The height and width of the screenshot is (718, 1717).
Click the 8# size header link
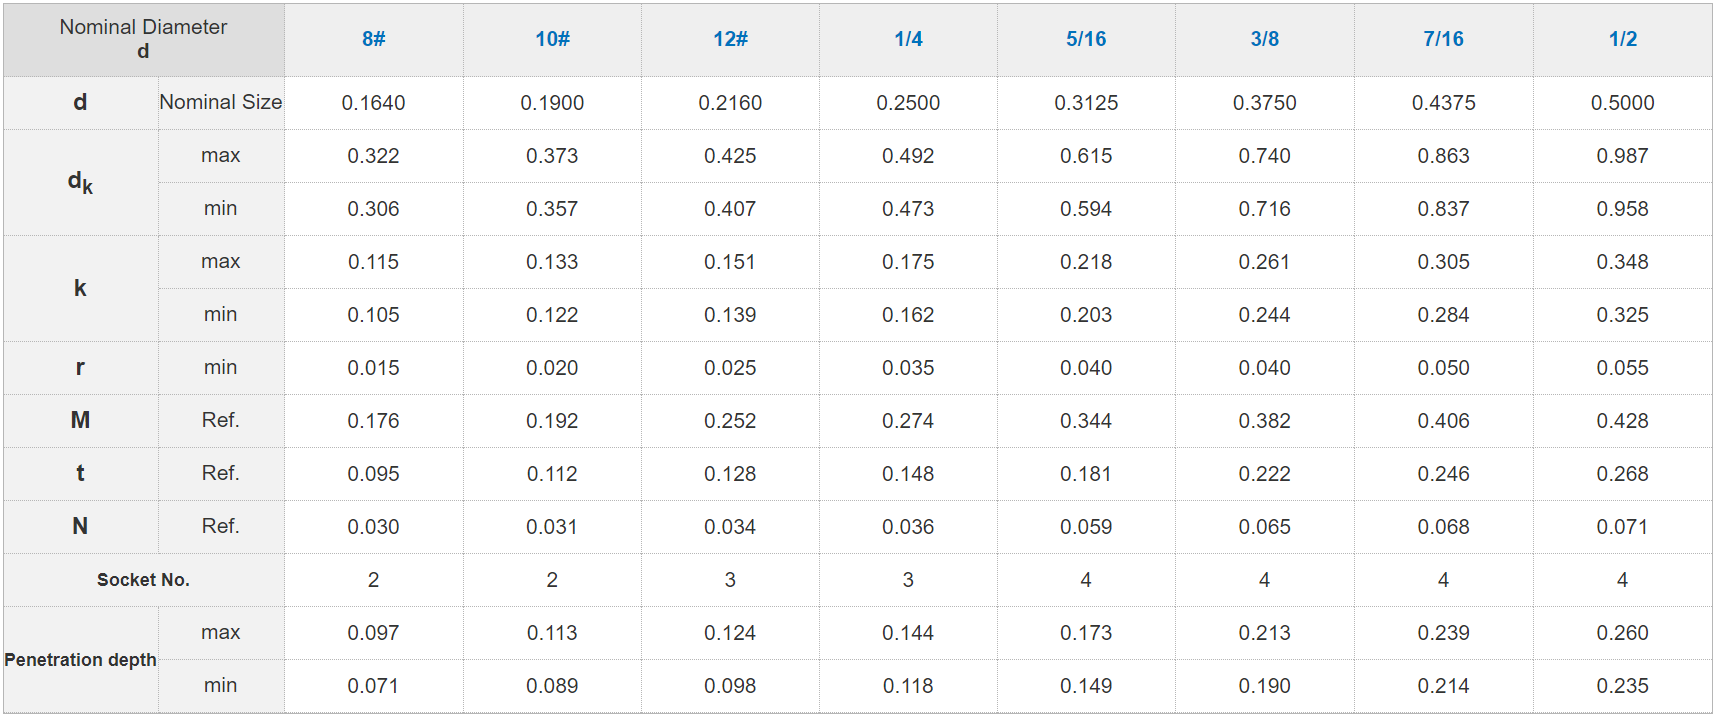373,39
